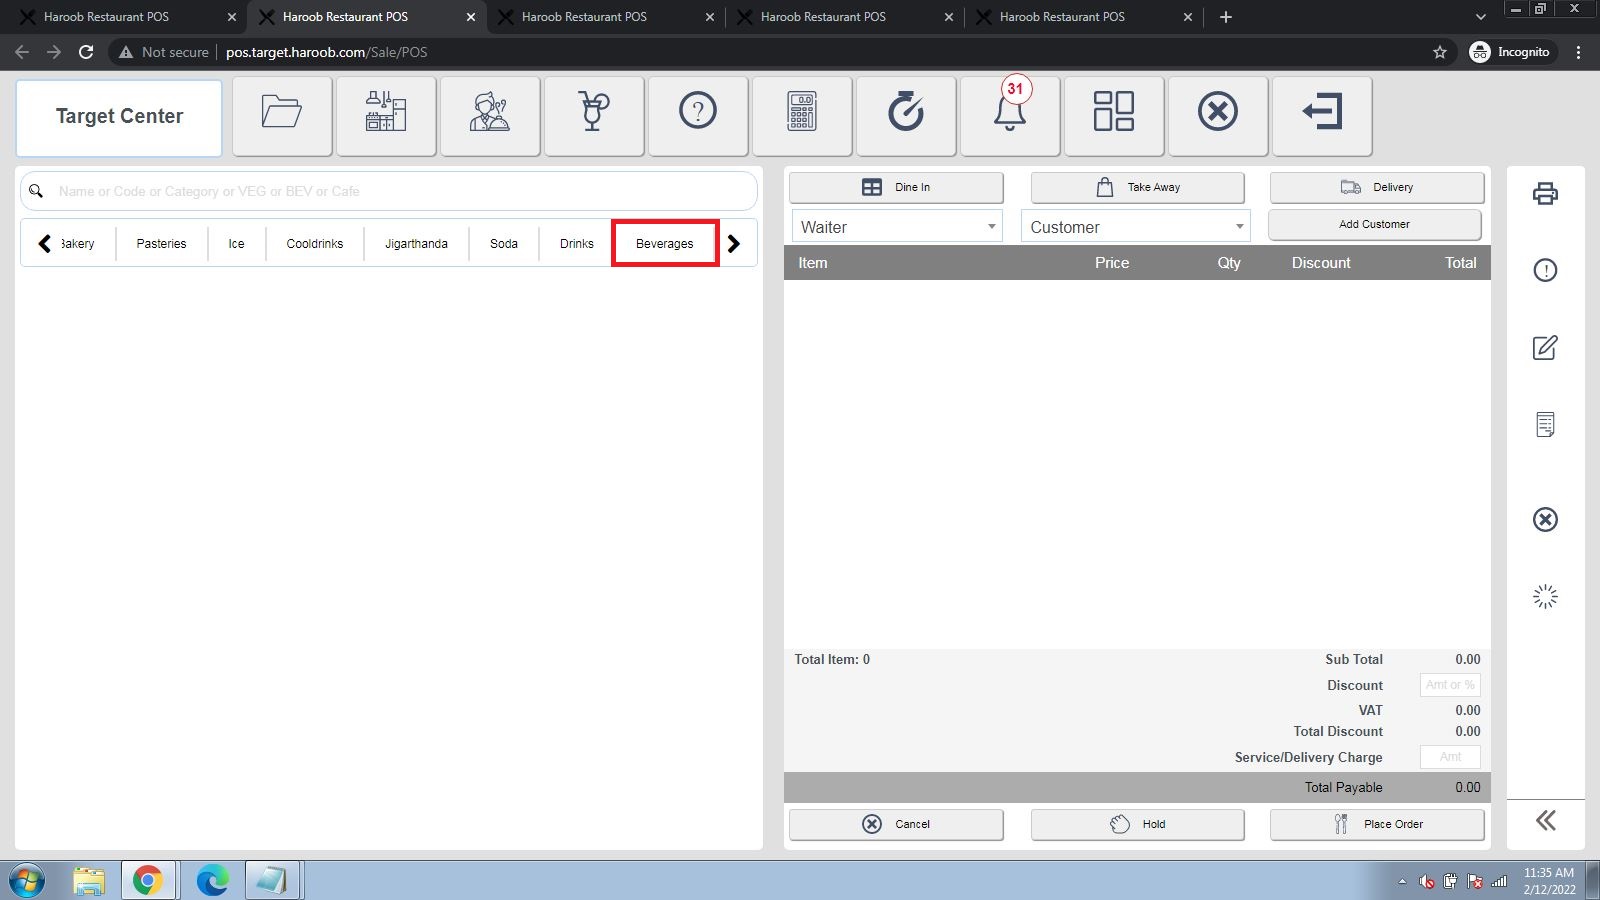Select the Pasteries category tab
Viewport: 1600px width, 900px height.
click(x=161, y=243)
